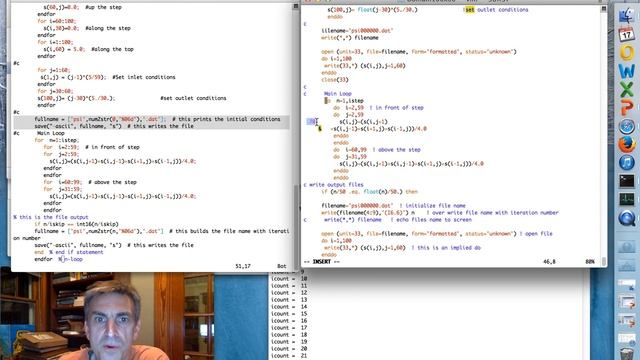
Task: Click highlighted 'set' word in right window
Action: (x=470, y=10)
